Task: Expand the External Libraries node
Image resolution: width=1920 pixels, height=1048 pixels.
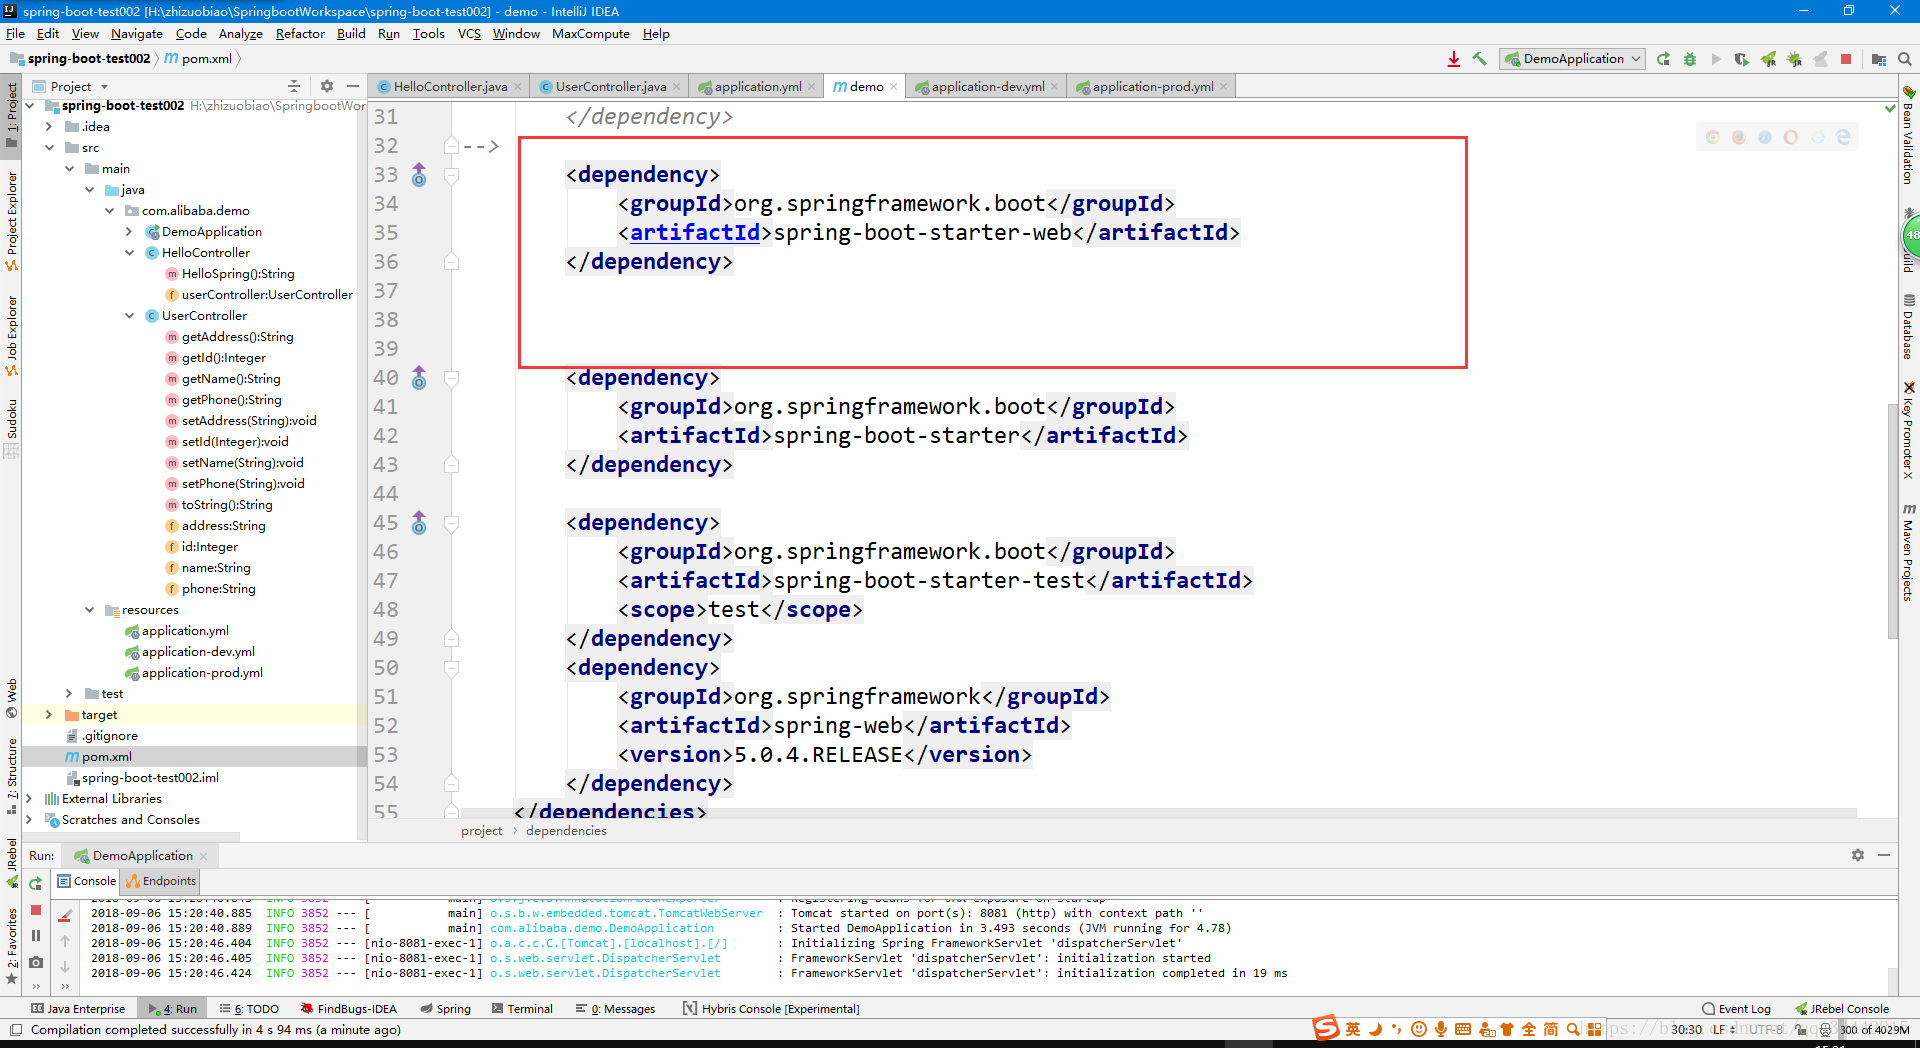Action: point(31,798)
